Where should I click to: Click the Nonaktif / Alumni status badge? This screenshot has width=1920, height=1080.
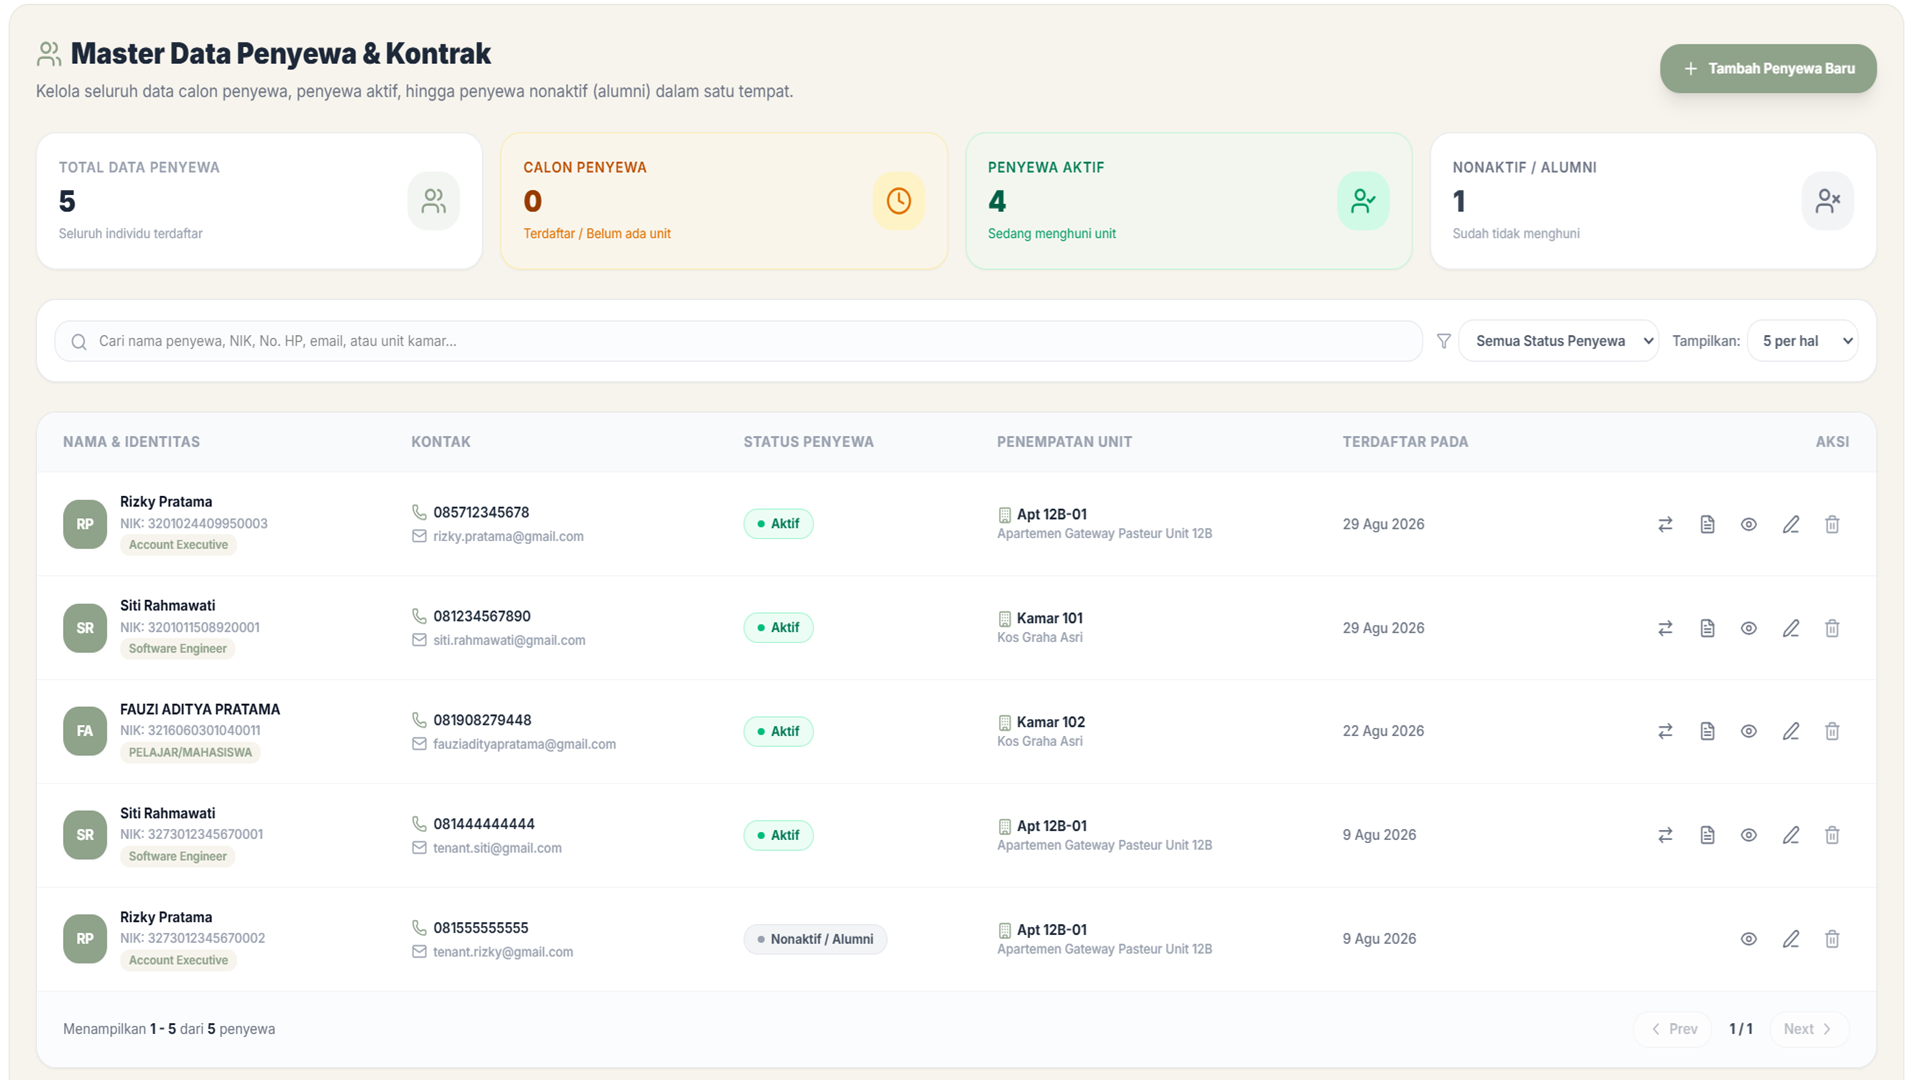[815, 939]
